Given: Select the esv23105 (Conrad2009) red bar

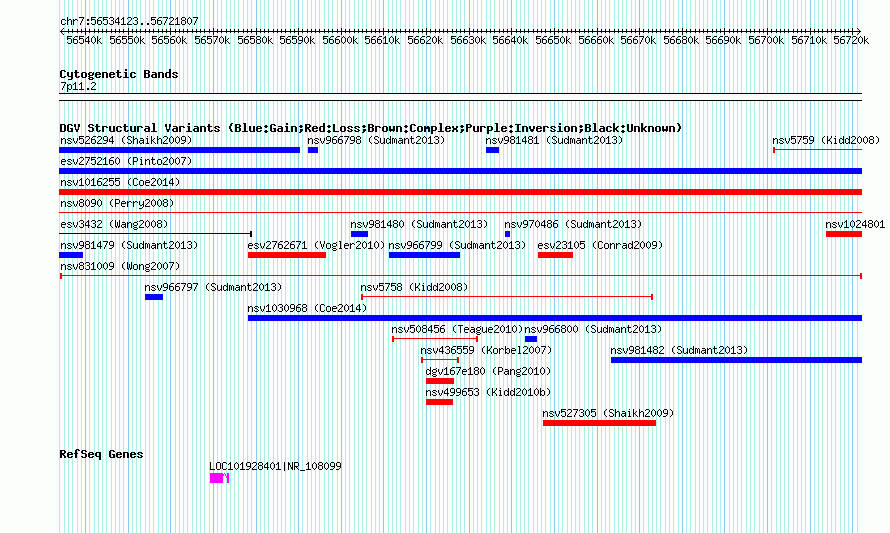Looking at the screenshot, I should (x=555, y=255).
